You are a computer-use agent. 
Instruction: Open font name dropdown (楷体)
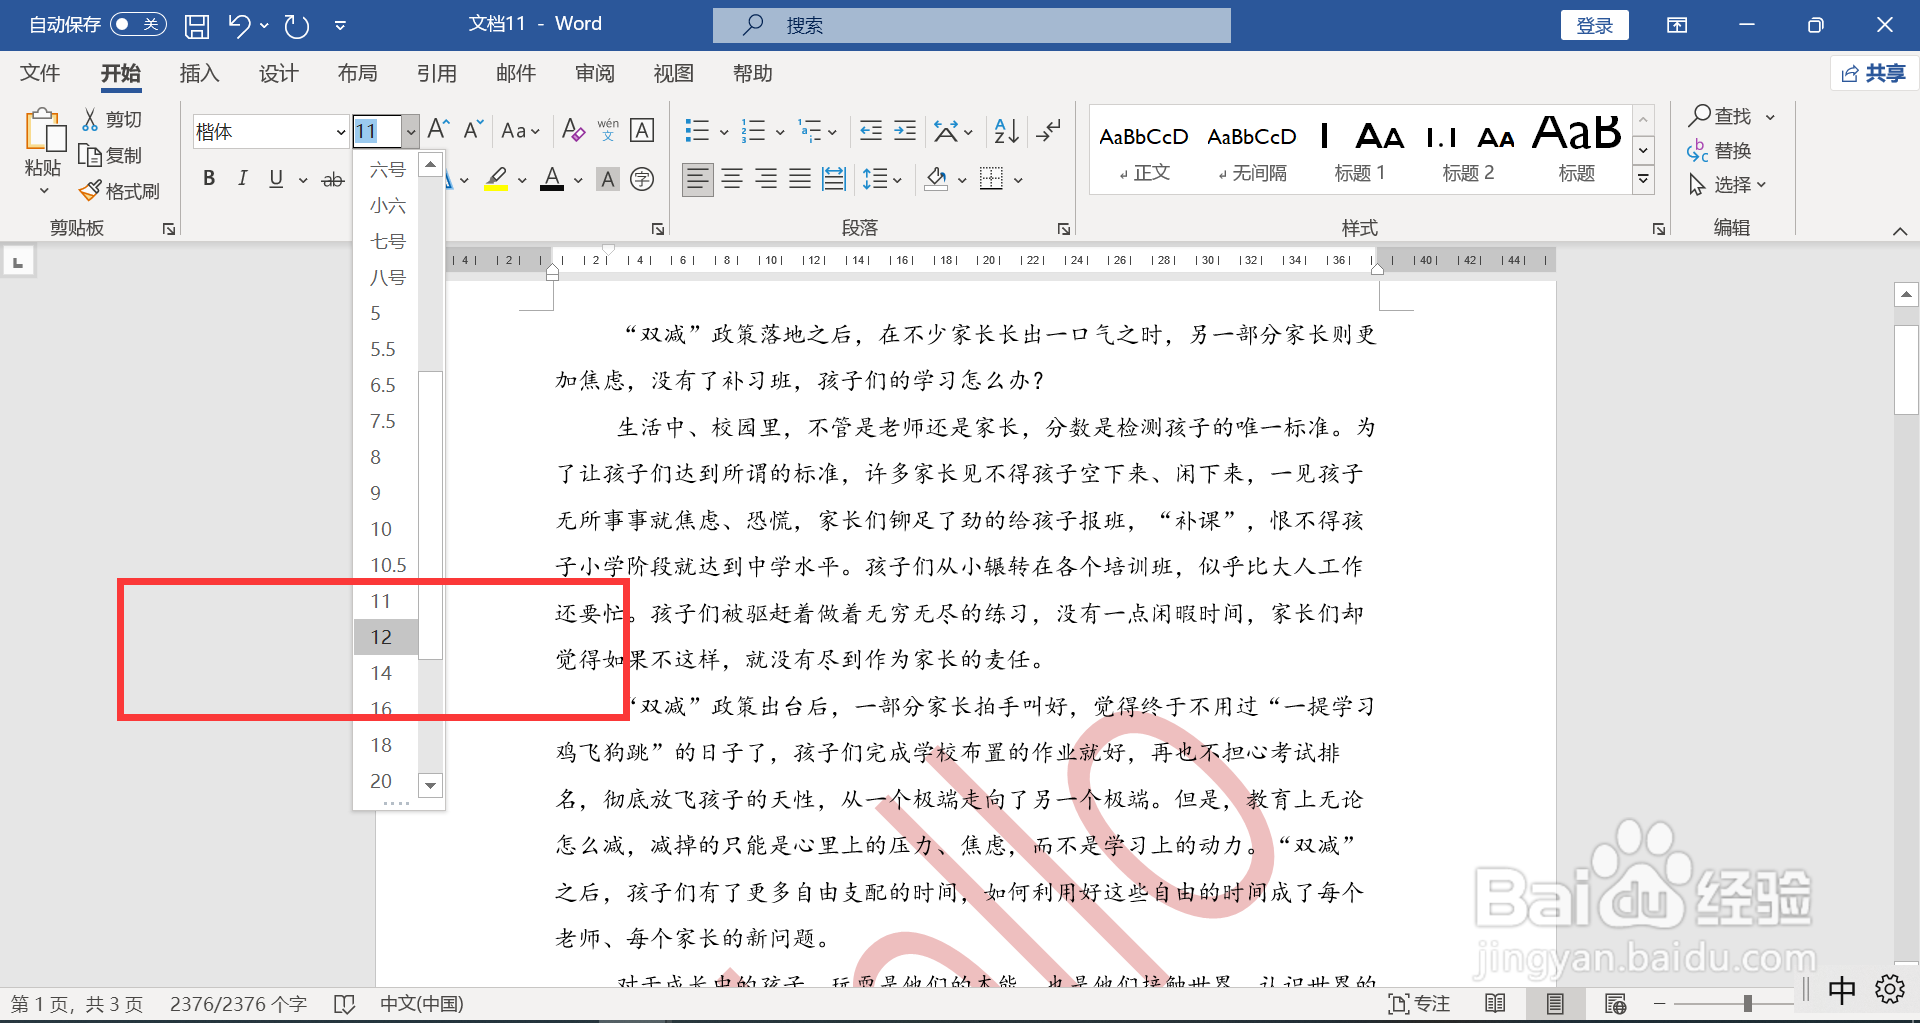340,131
